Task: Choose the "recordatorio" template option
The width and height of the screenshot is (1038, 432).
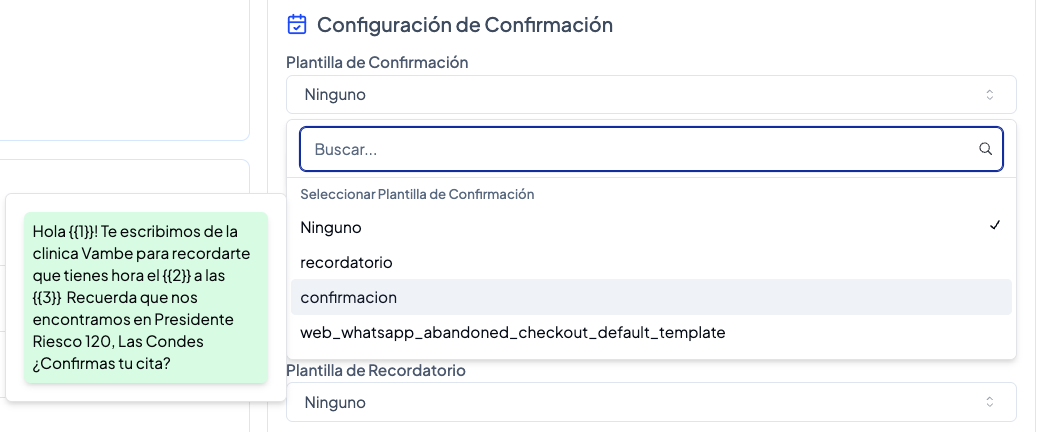Action: [346, 262]
